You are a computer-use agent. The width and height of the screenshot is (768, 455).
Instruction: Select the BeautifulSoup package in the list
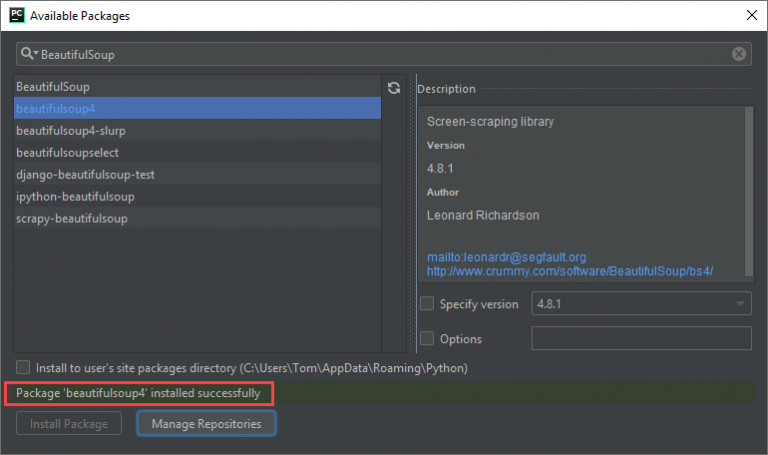[197, 87]
